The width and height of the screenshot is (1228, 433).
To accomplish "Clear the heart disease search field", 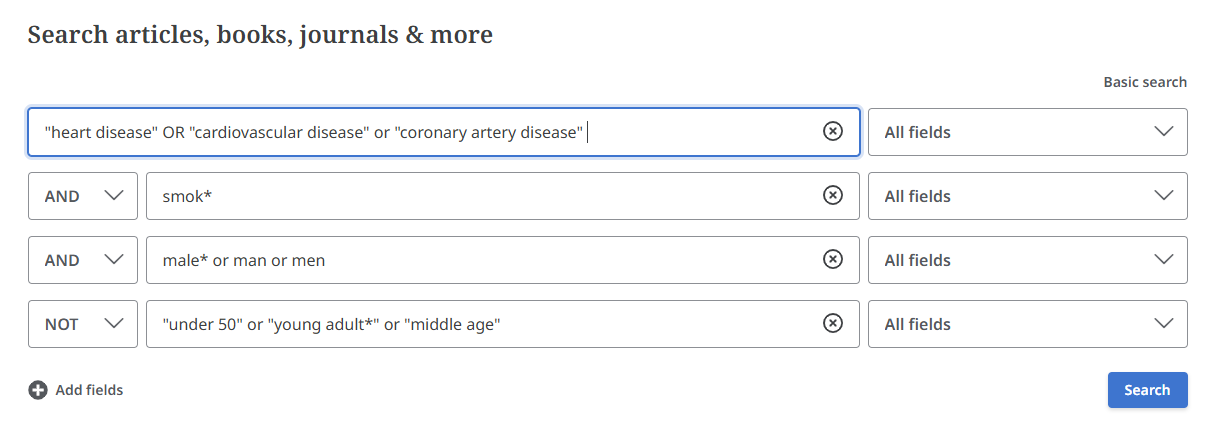I will tap(832, 132).
